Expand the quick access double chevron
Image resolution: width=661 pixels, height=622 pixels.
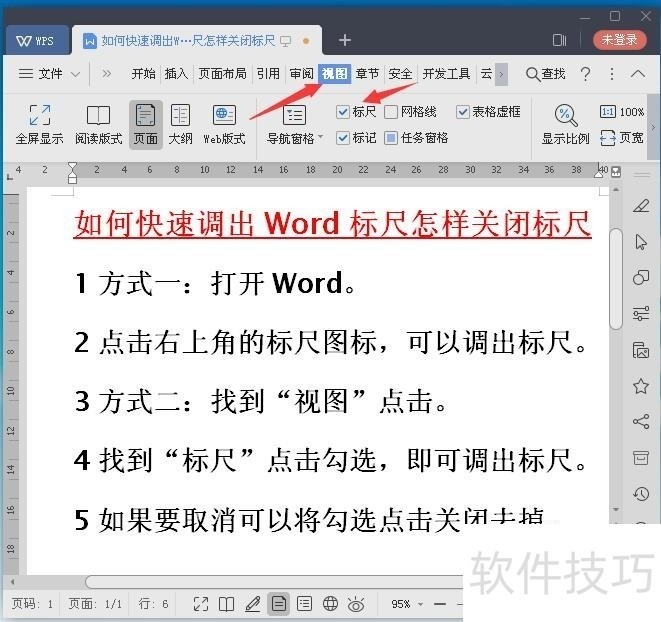pyautogui.click(x=106, y=74)
